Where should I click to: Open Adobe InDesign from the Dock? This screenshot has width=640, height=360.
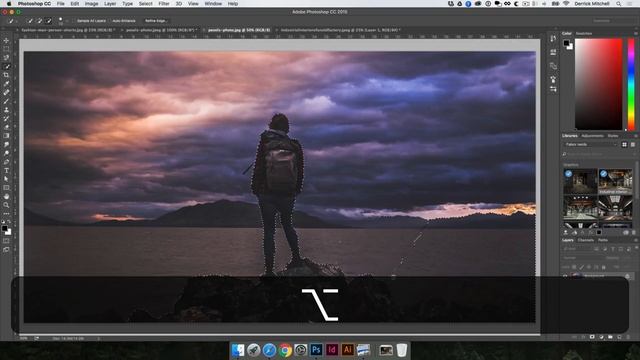pyautogui.click(x=332, y=350)
